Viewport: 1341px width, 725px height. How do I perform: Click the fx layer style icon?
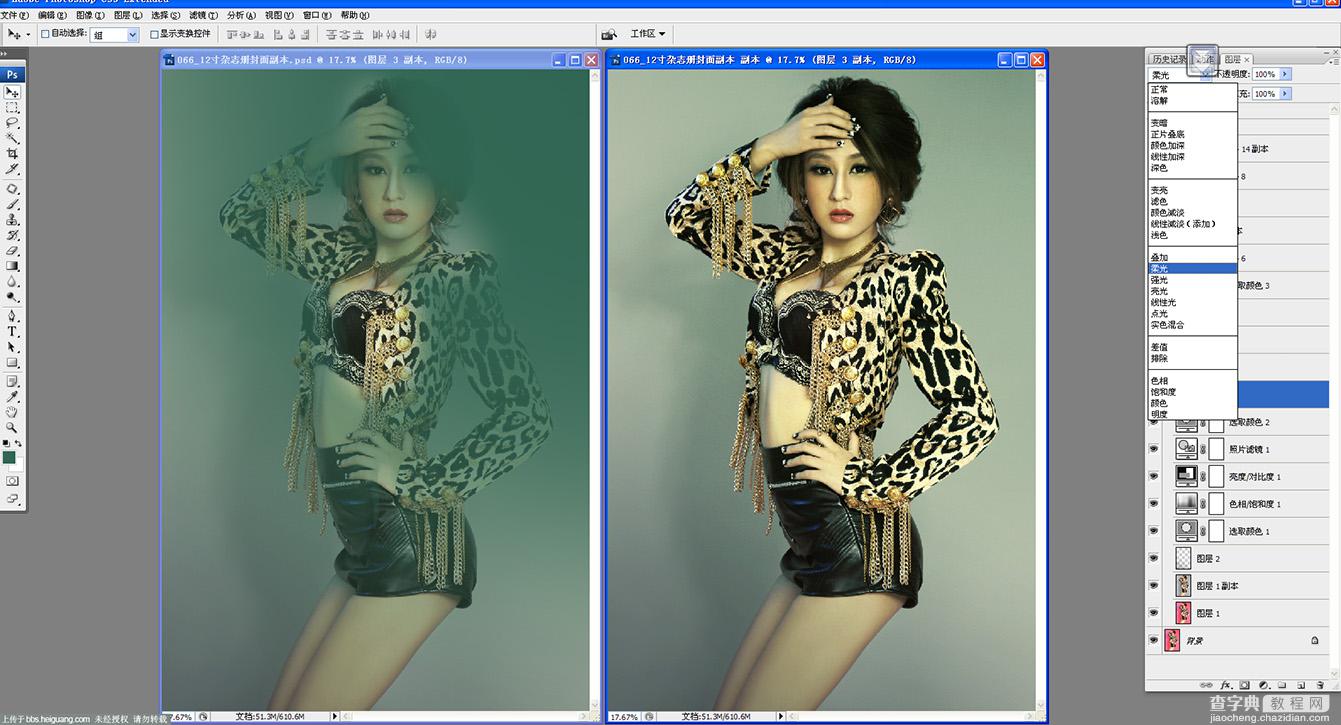coord(1226,685)
